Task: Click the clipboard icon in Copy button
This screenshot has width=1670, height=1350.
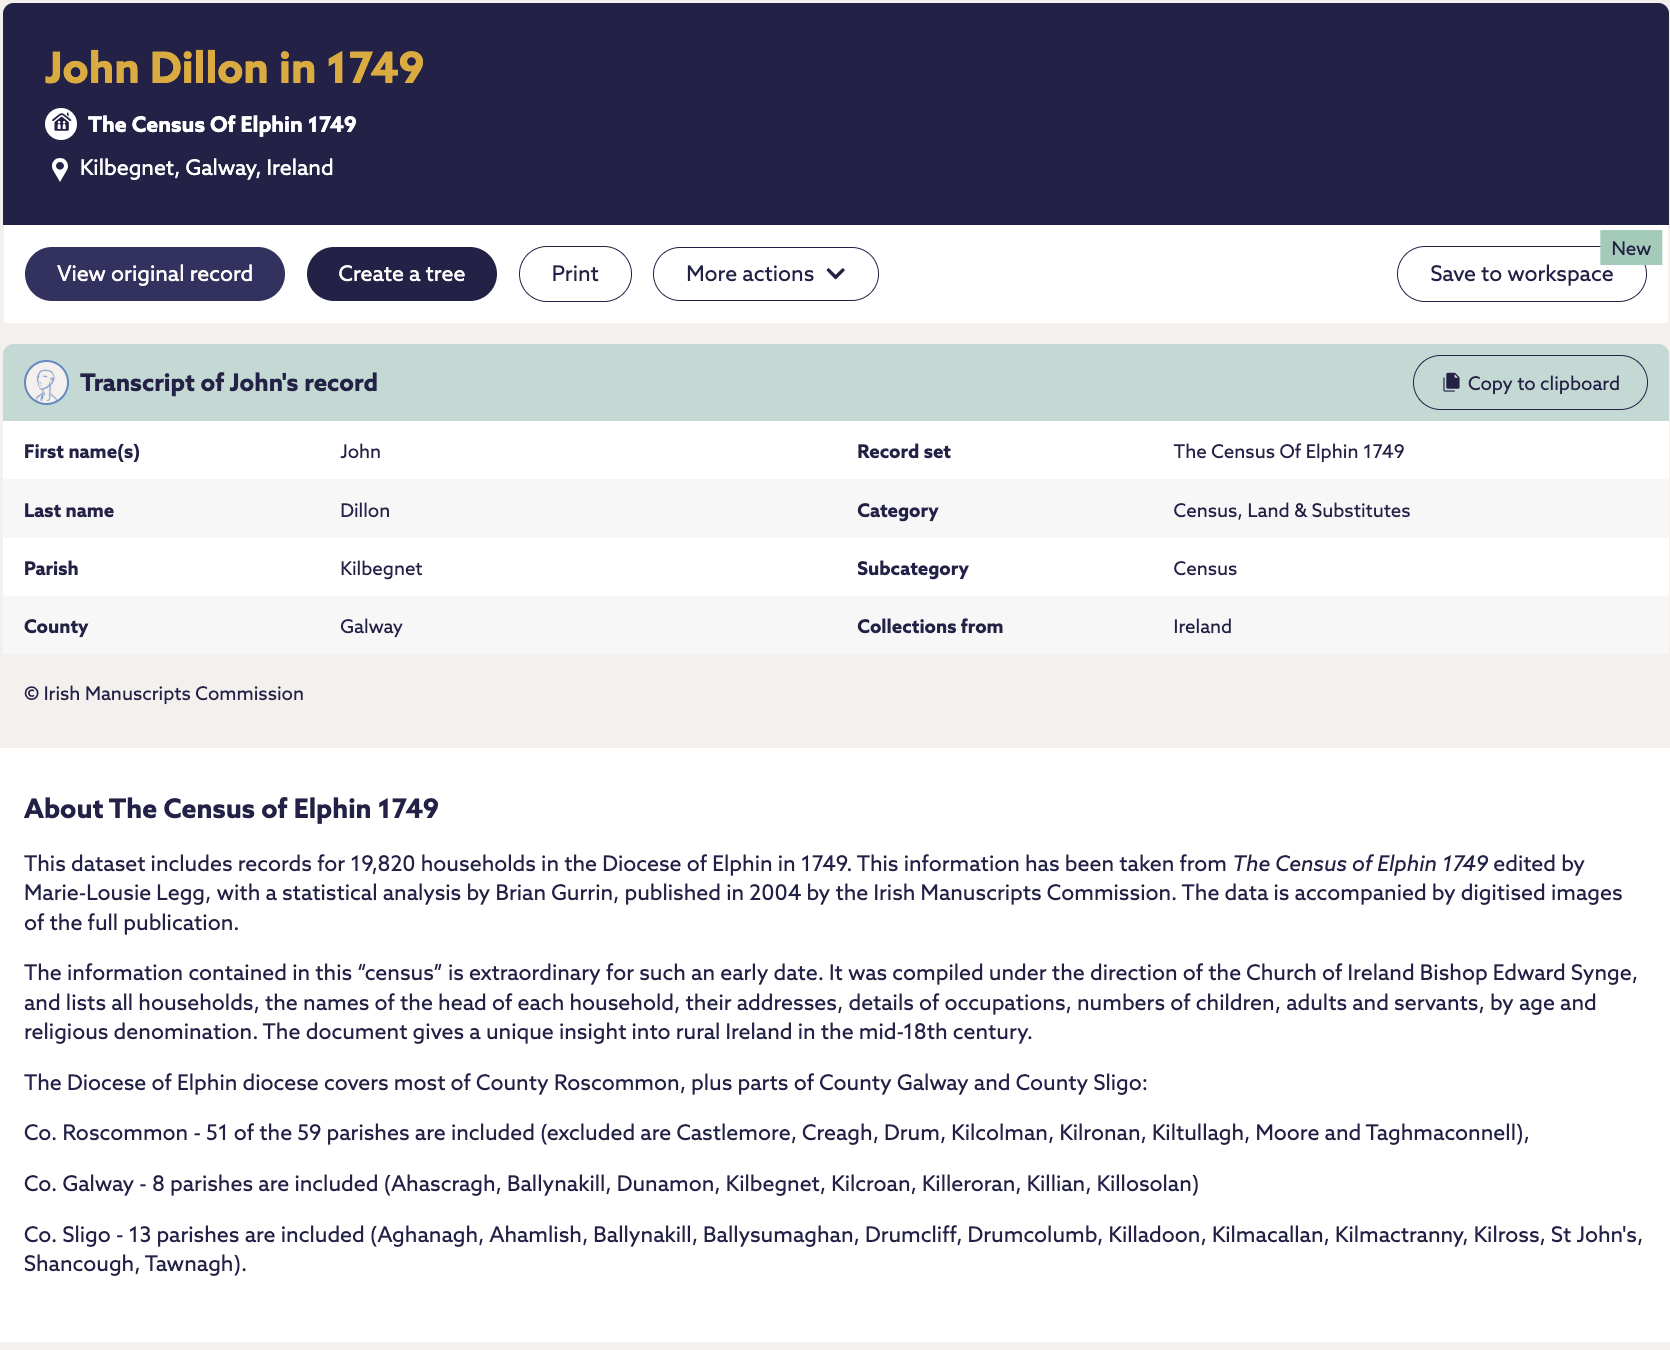Action: point(1451,383)
